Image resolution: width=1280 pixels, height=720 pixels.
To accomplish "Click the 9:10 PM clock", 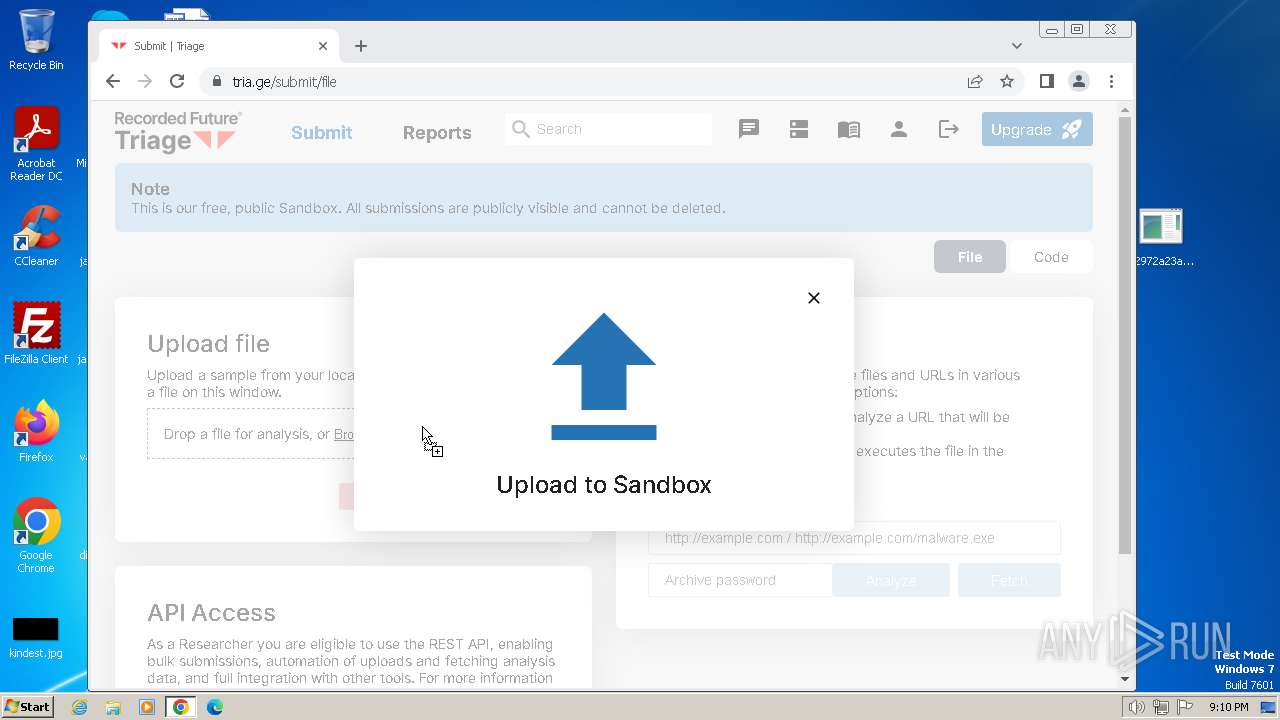I will (1228, 707).
